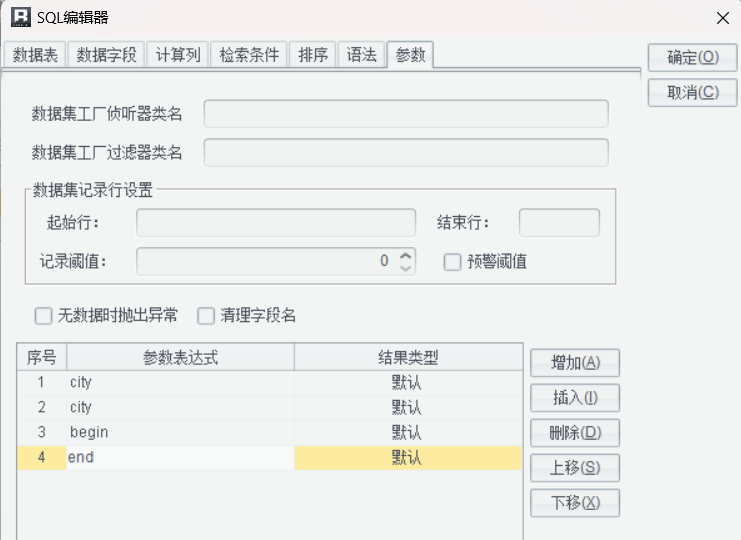This screenshot has height=540, width=741.
Task: Check the 清理字段名 option
Action: coord(206,316)
